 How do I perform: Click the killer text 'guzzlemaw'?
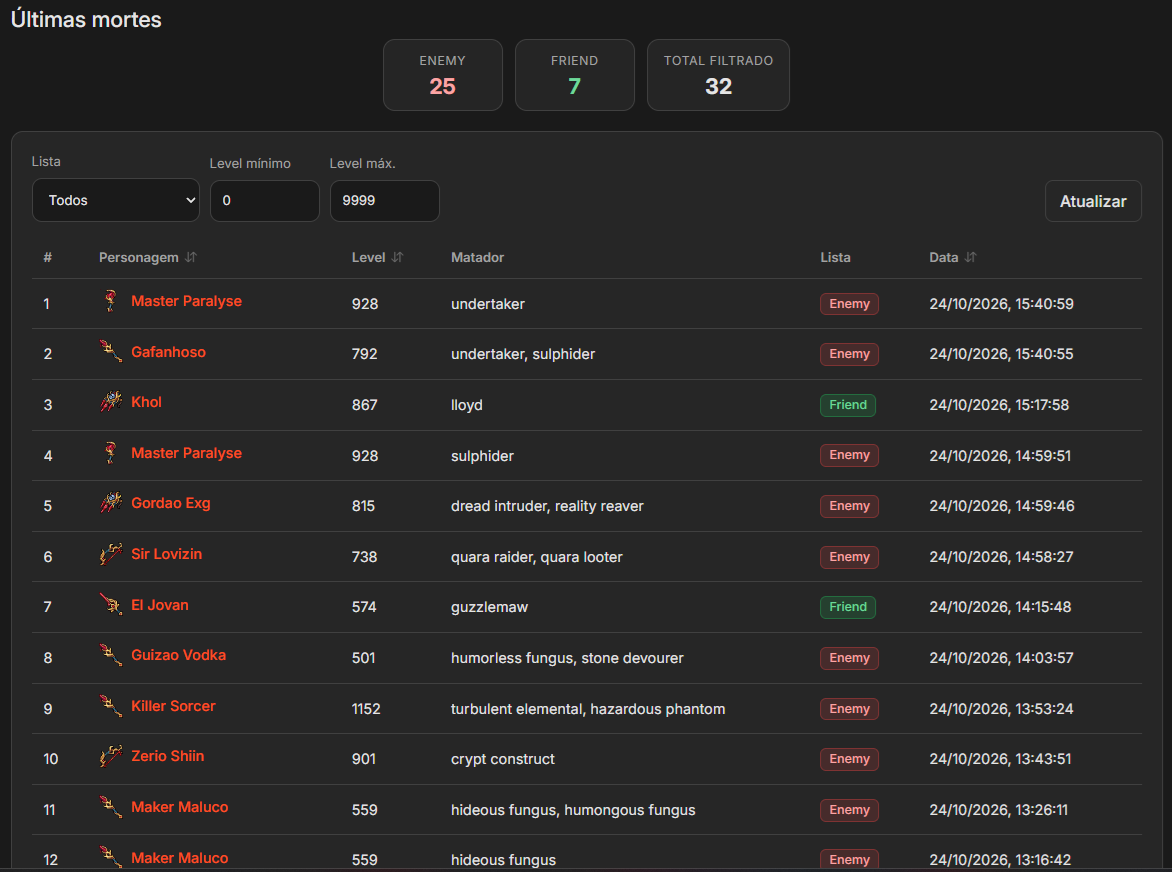[x=490, y=607]
